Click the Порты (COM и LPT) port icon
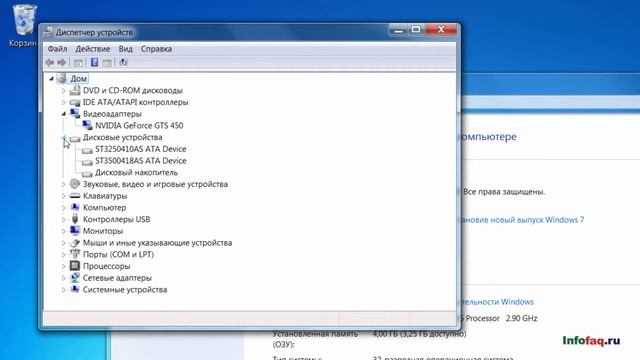Screen dimensions: 640x360 pos(75,254)
